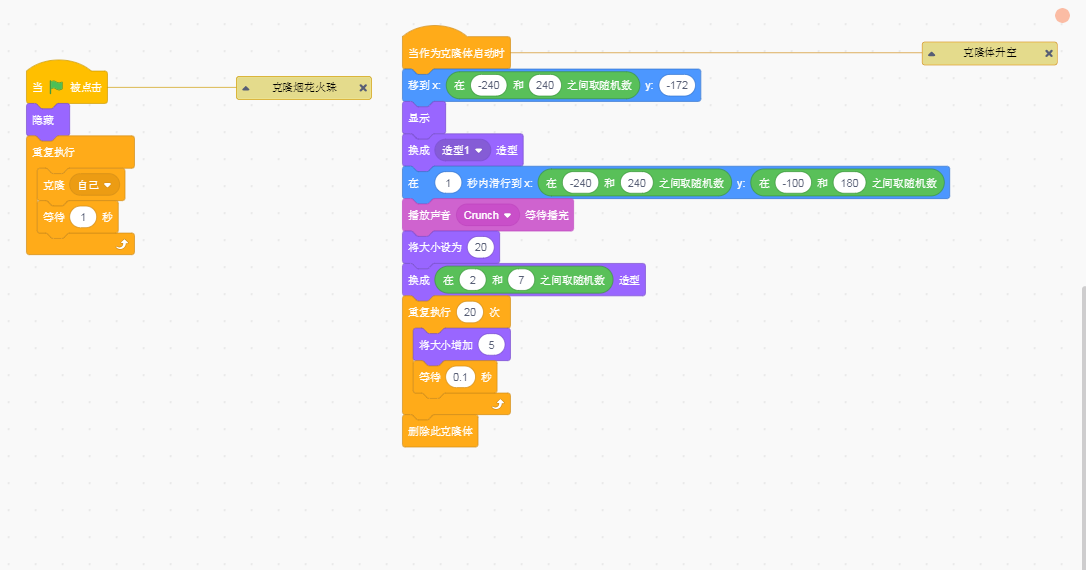The width and height of the screenshot is (1086, 570).
Task: Click the green flag icon in hat block
Action: pyautogui.click(x=56, y=87)
